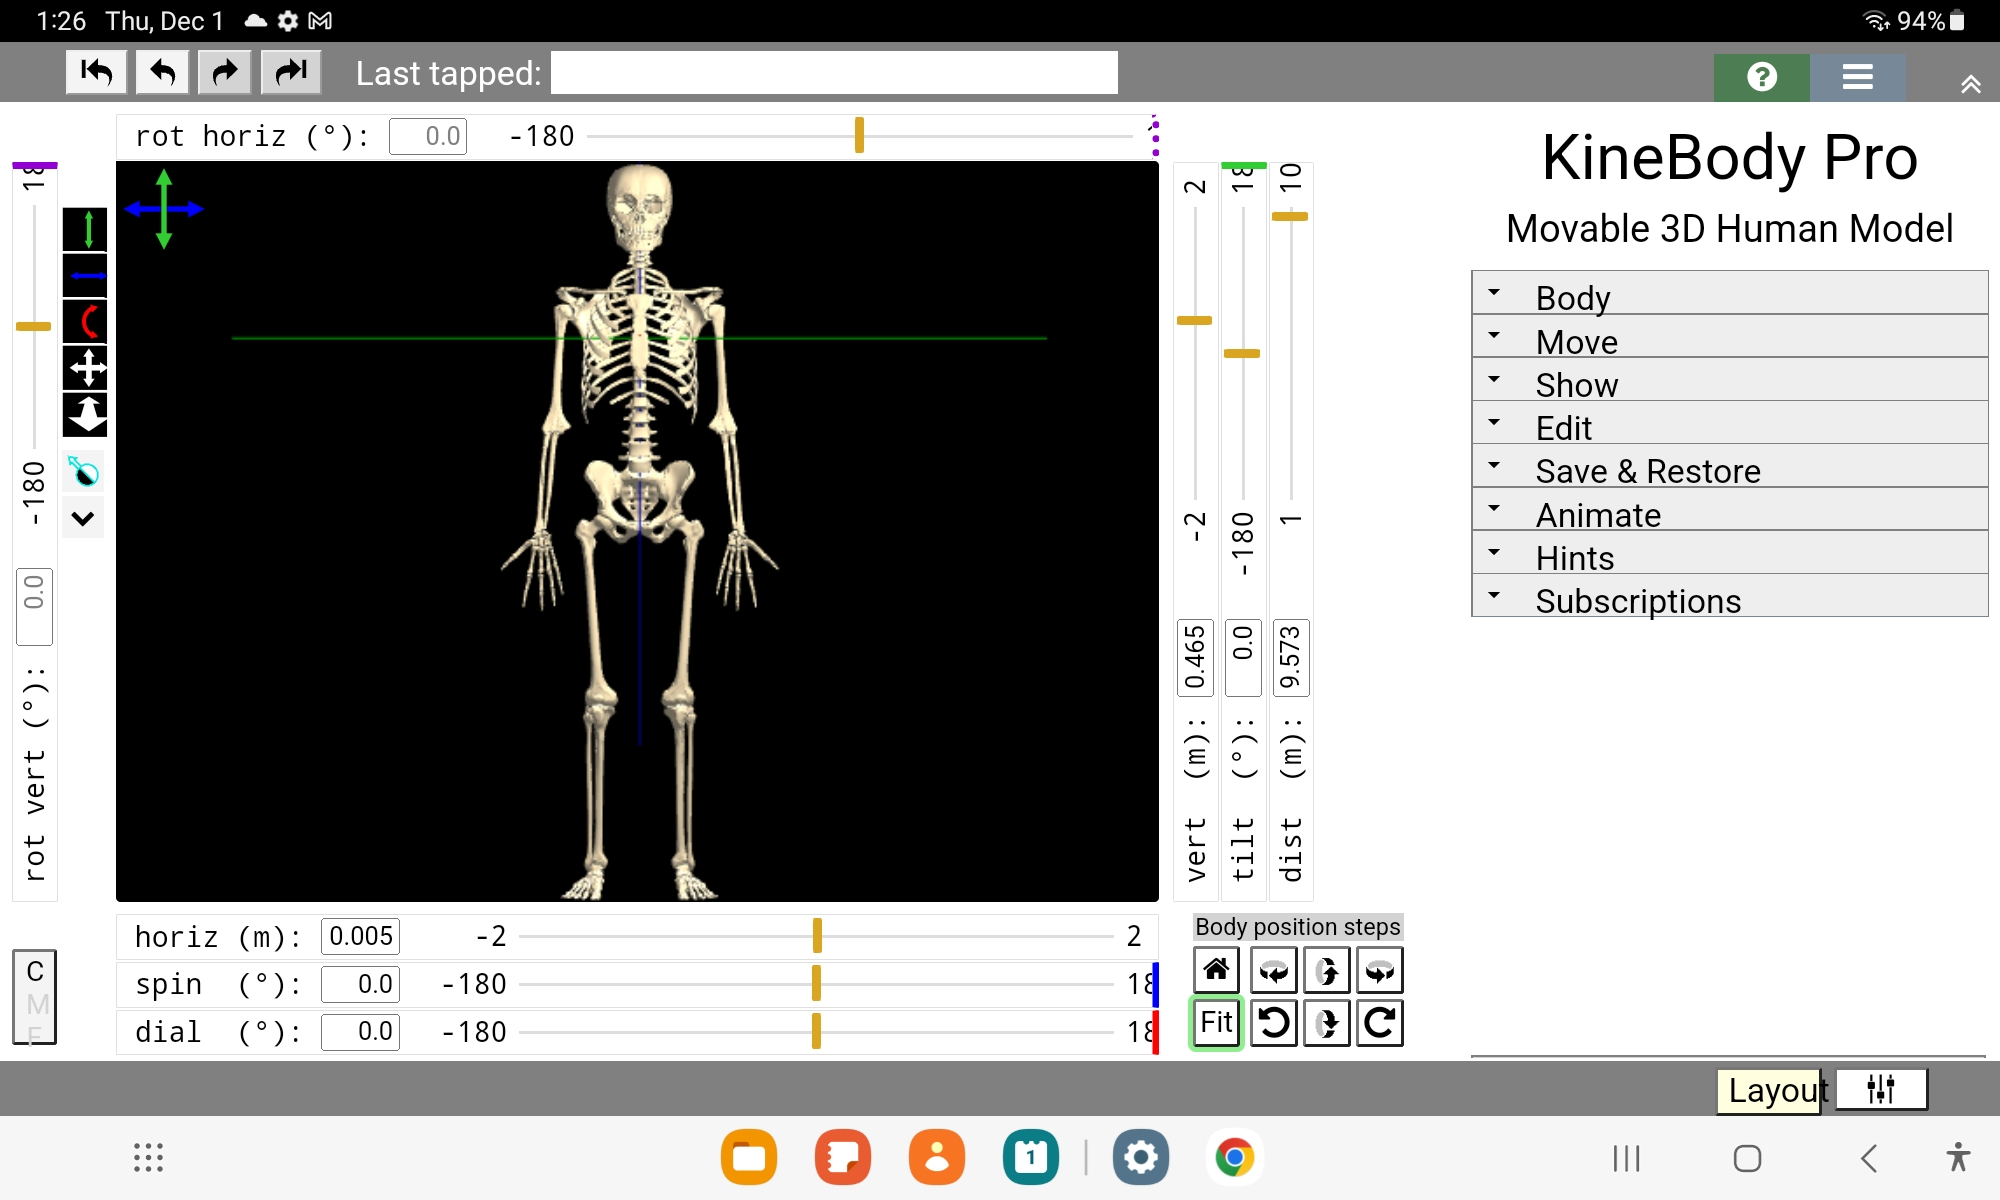Collapse the top bar with the double chevron
This screenshot has width=2000, height=1200.
1970,84
